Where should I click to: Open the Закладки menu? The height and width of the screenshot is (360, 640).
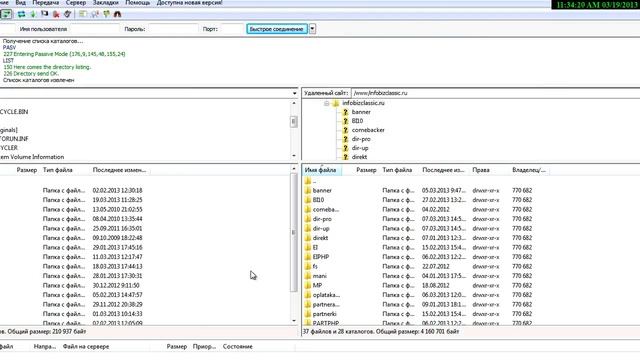105,2
